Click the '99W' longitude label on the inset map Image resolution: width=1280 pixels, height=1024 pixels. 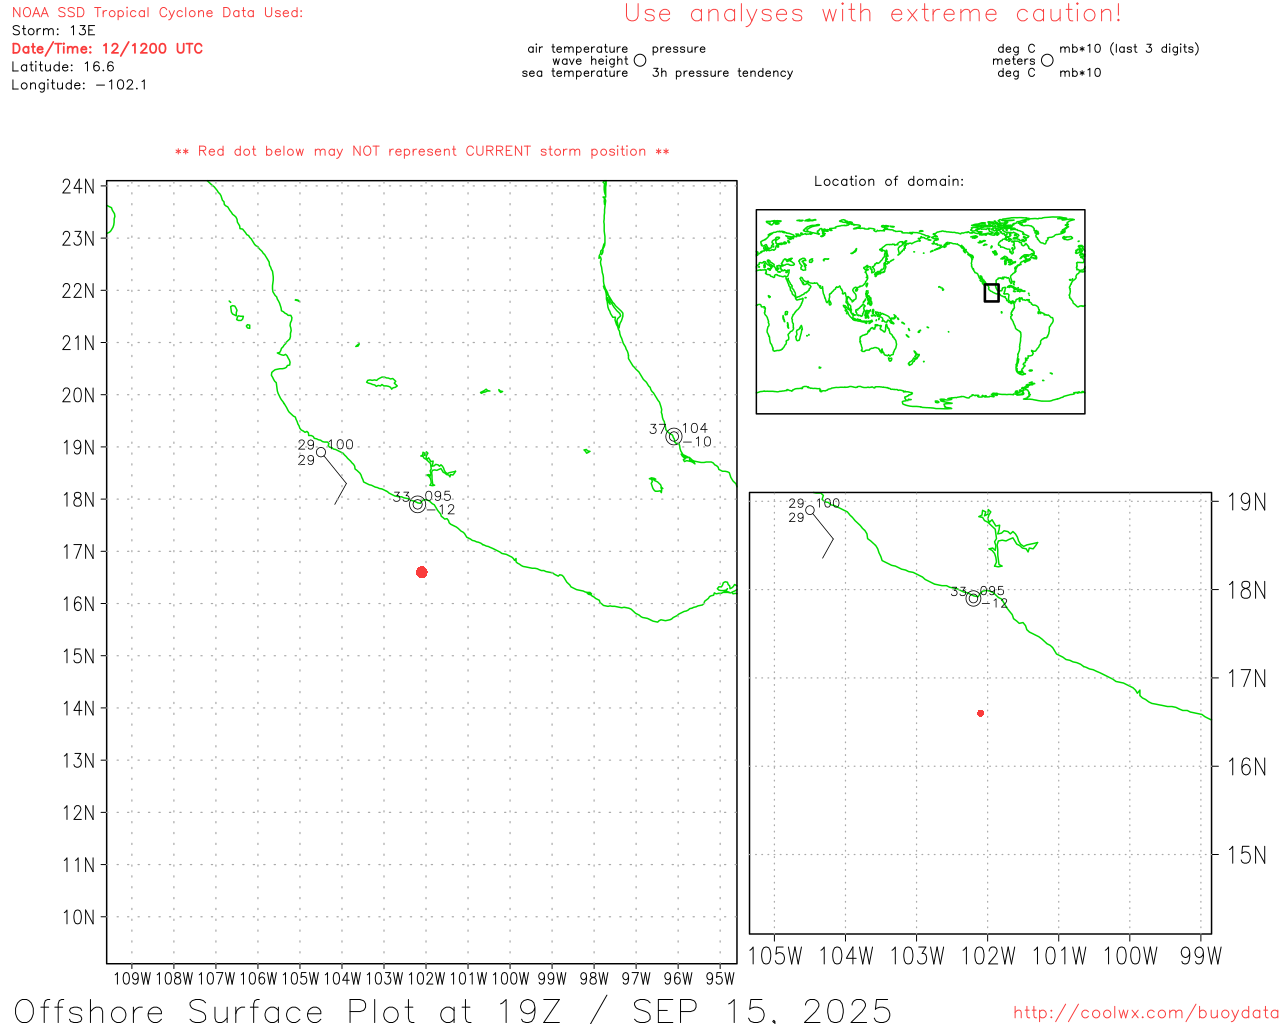pos(1201,956)
